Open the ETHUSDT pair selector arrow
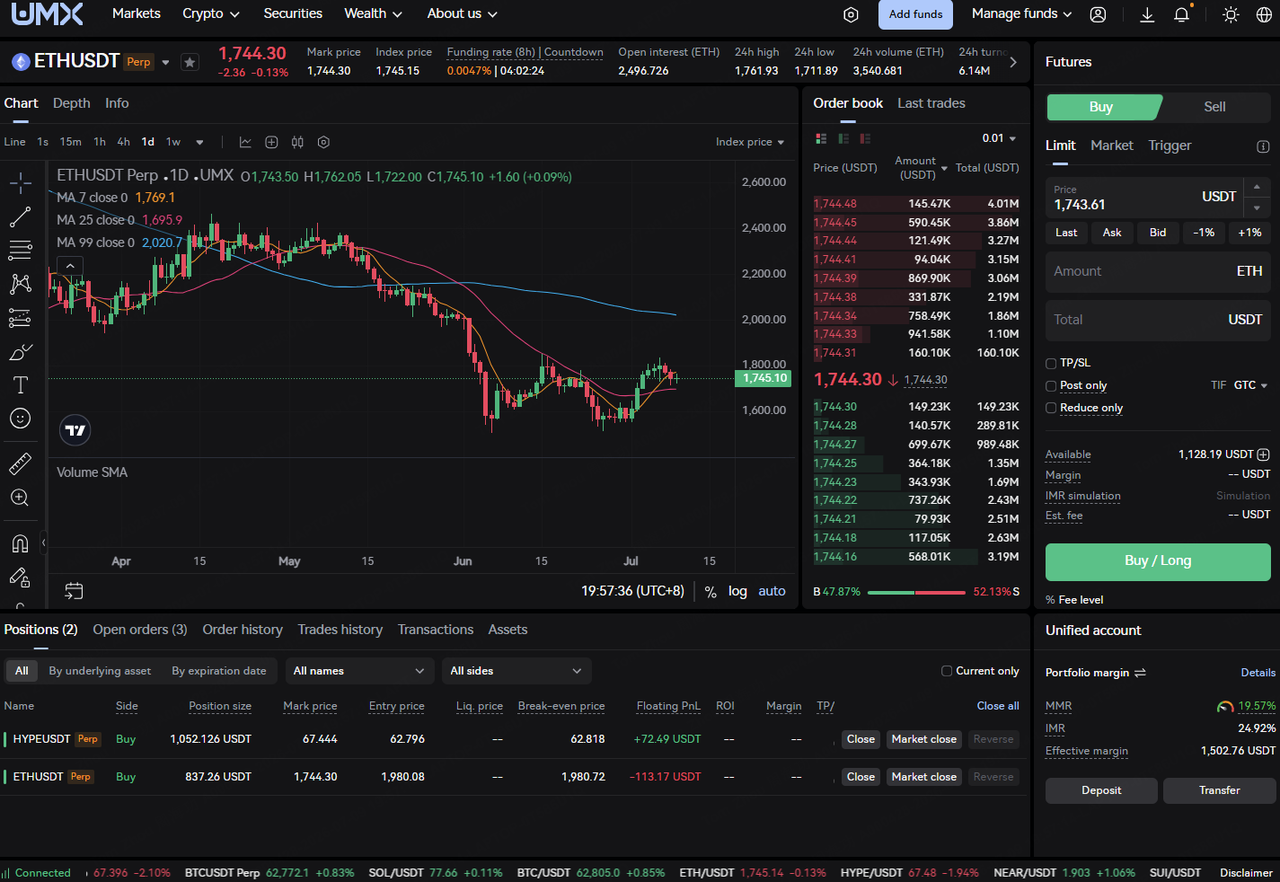1280x882 pixels. coord(166,62)
